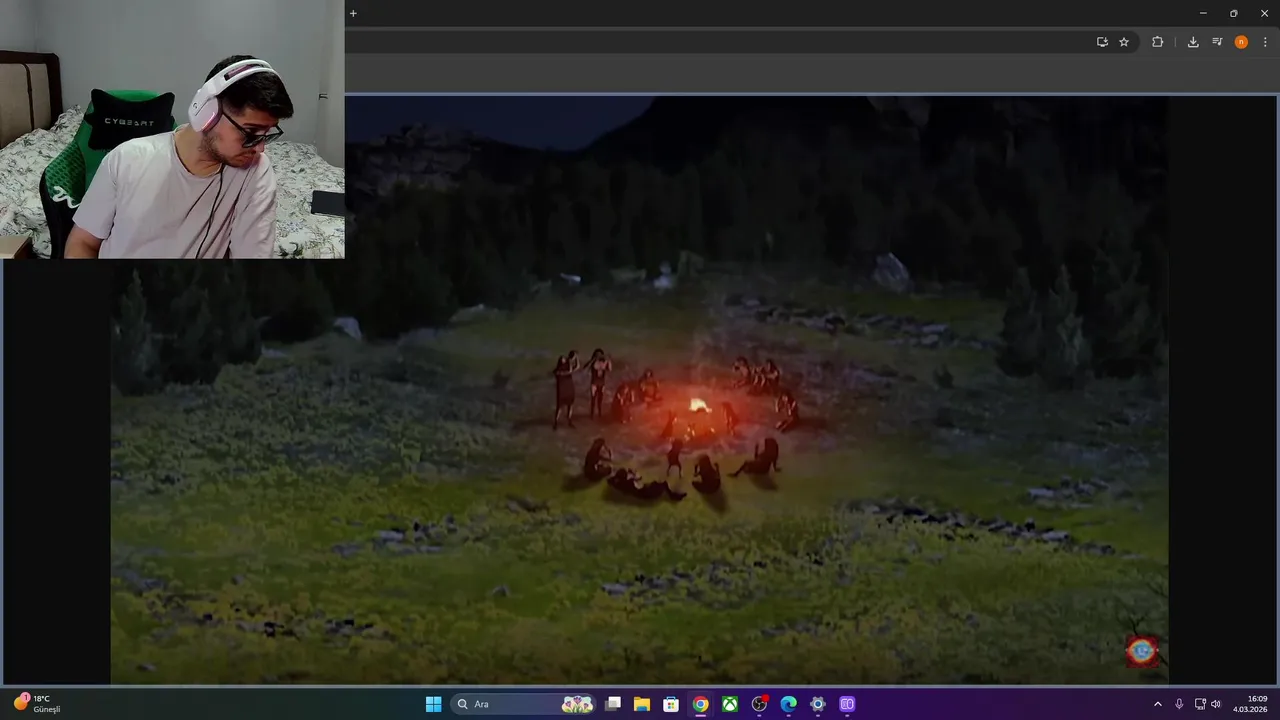Switch to Google Chrome on the taskbar

coord(701,704)
